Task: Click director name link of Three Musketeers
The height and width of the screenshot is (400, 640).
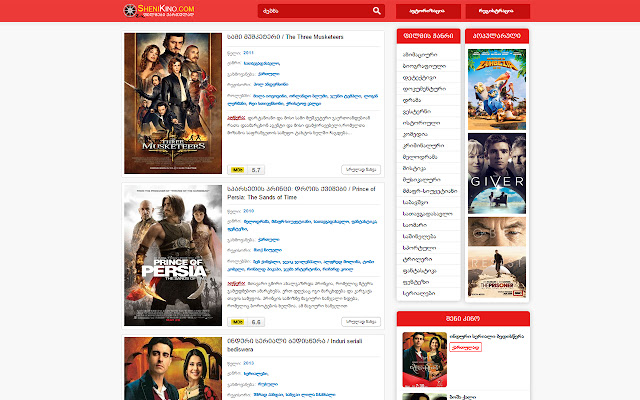Action: [x=271, y=84]
